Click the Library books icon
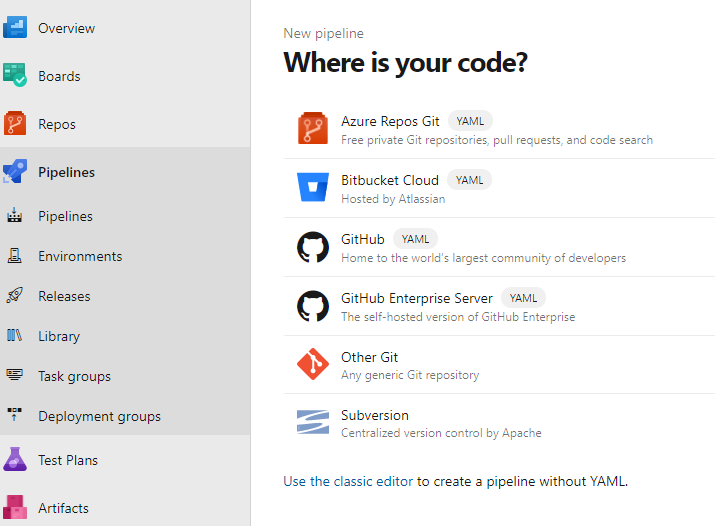This screenshot has width=715, height=526. [x=15, y=335]
